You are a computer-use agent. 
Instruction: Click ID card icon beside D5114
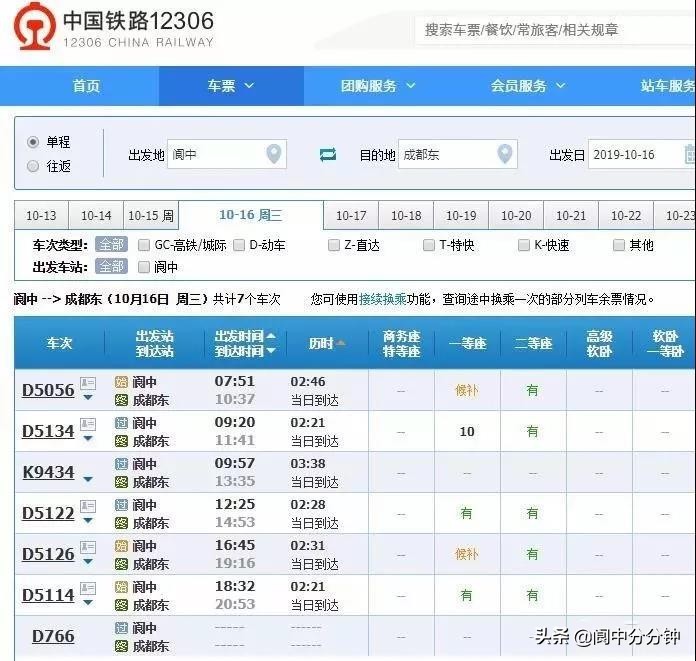pyautogui.click(x=88, y=588)
